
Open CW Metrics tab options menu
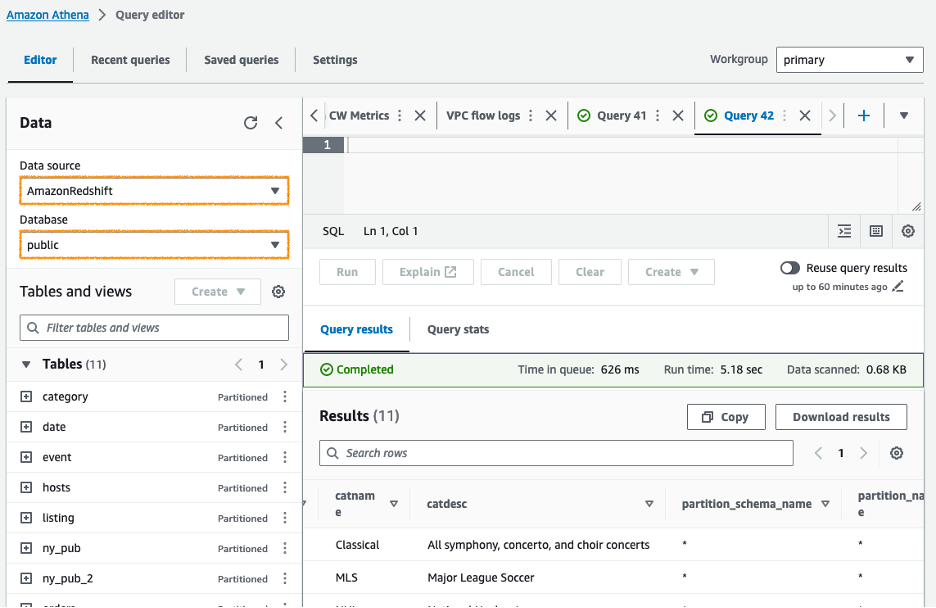[x=400, y=116]
